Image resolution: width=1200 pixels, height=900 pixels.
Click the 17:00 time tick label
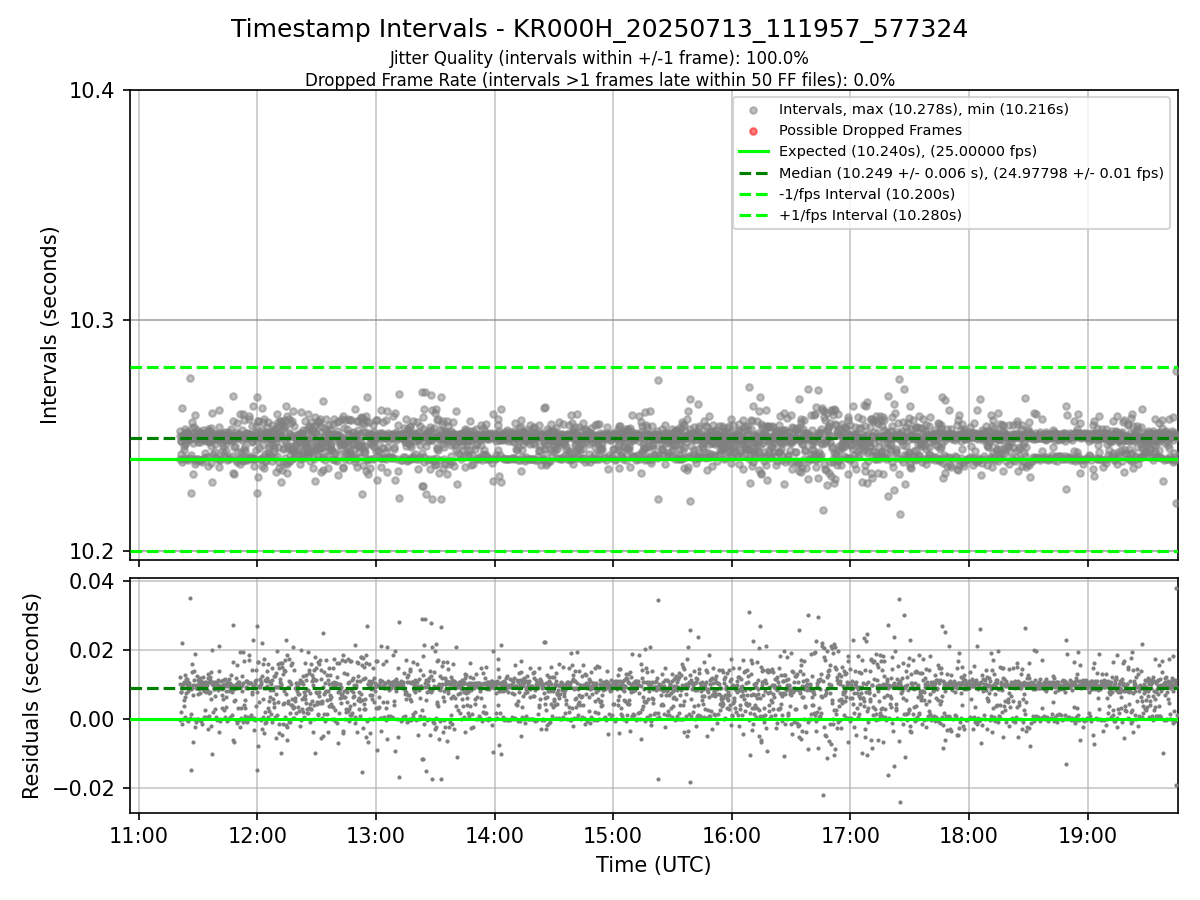point(849,834)
